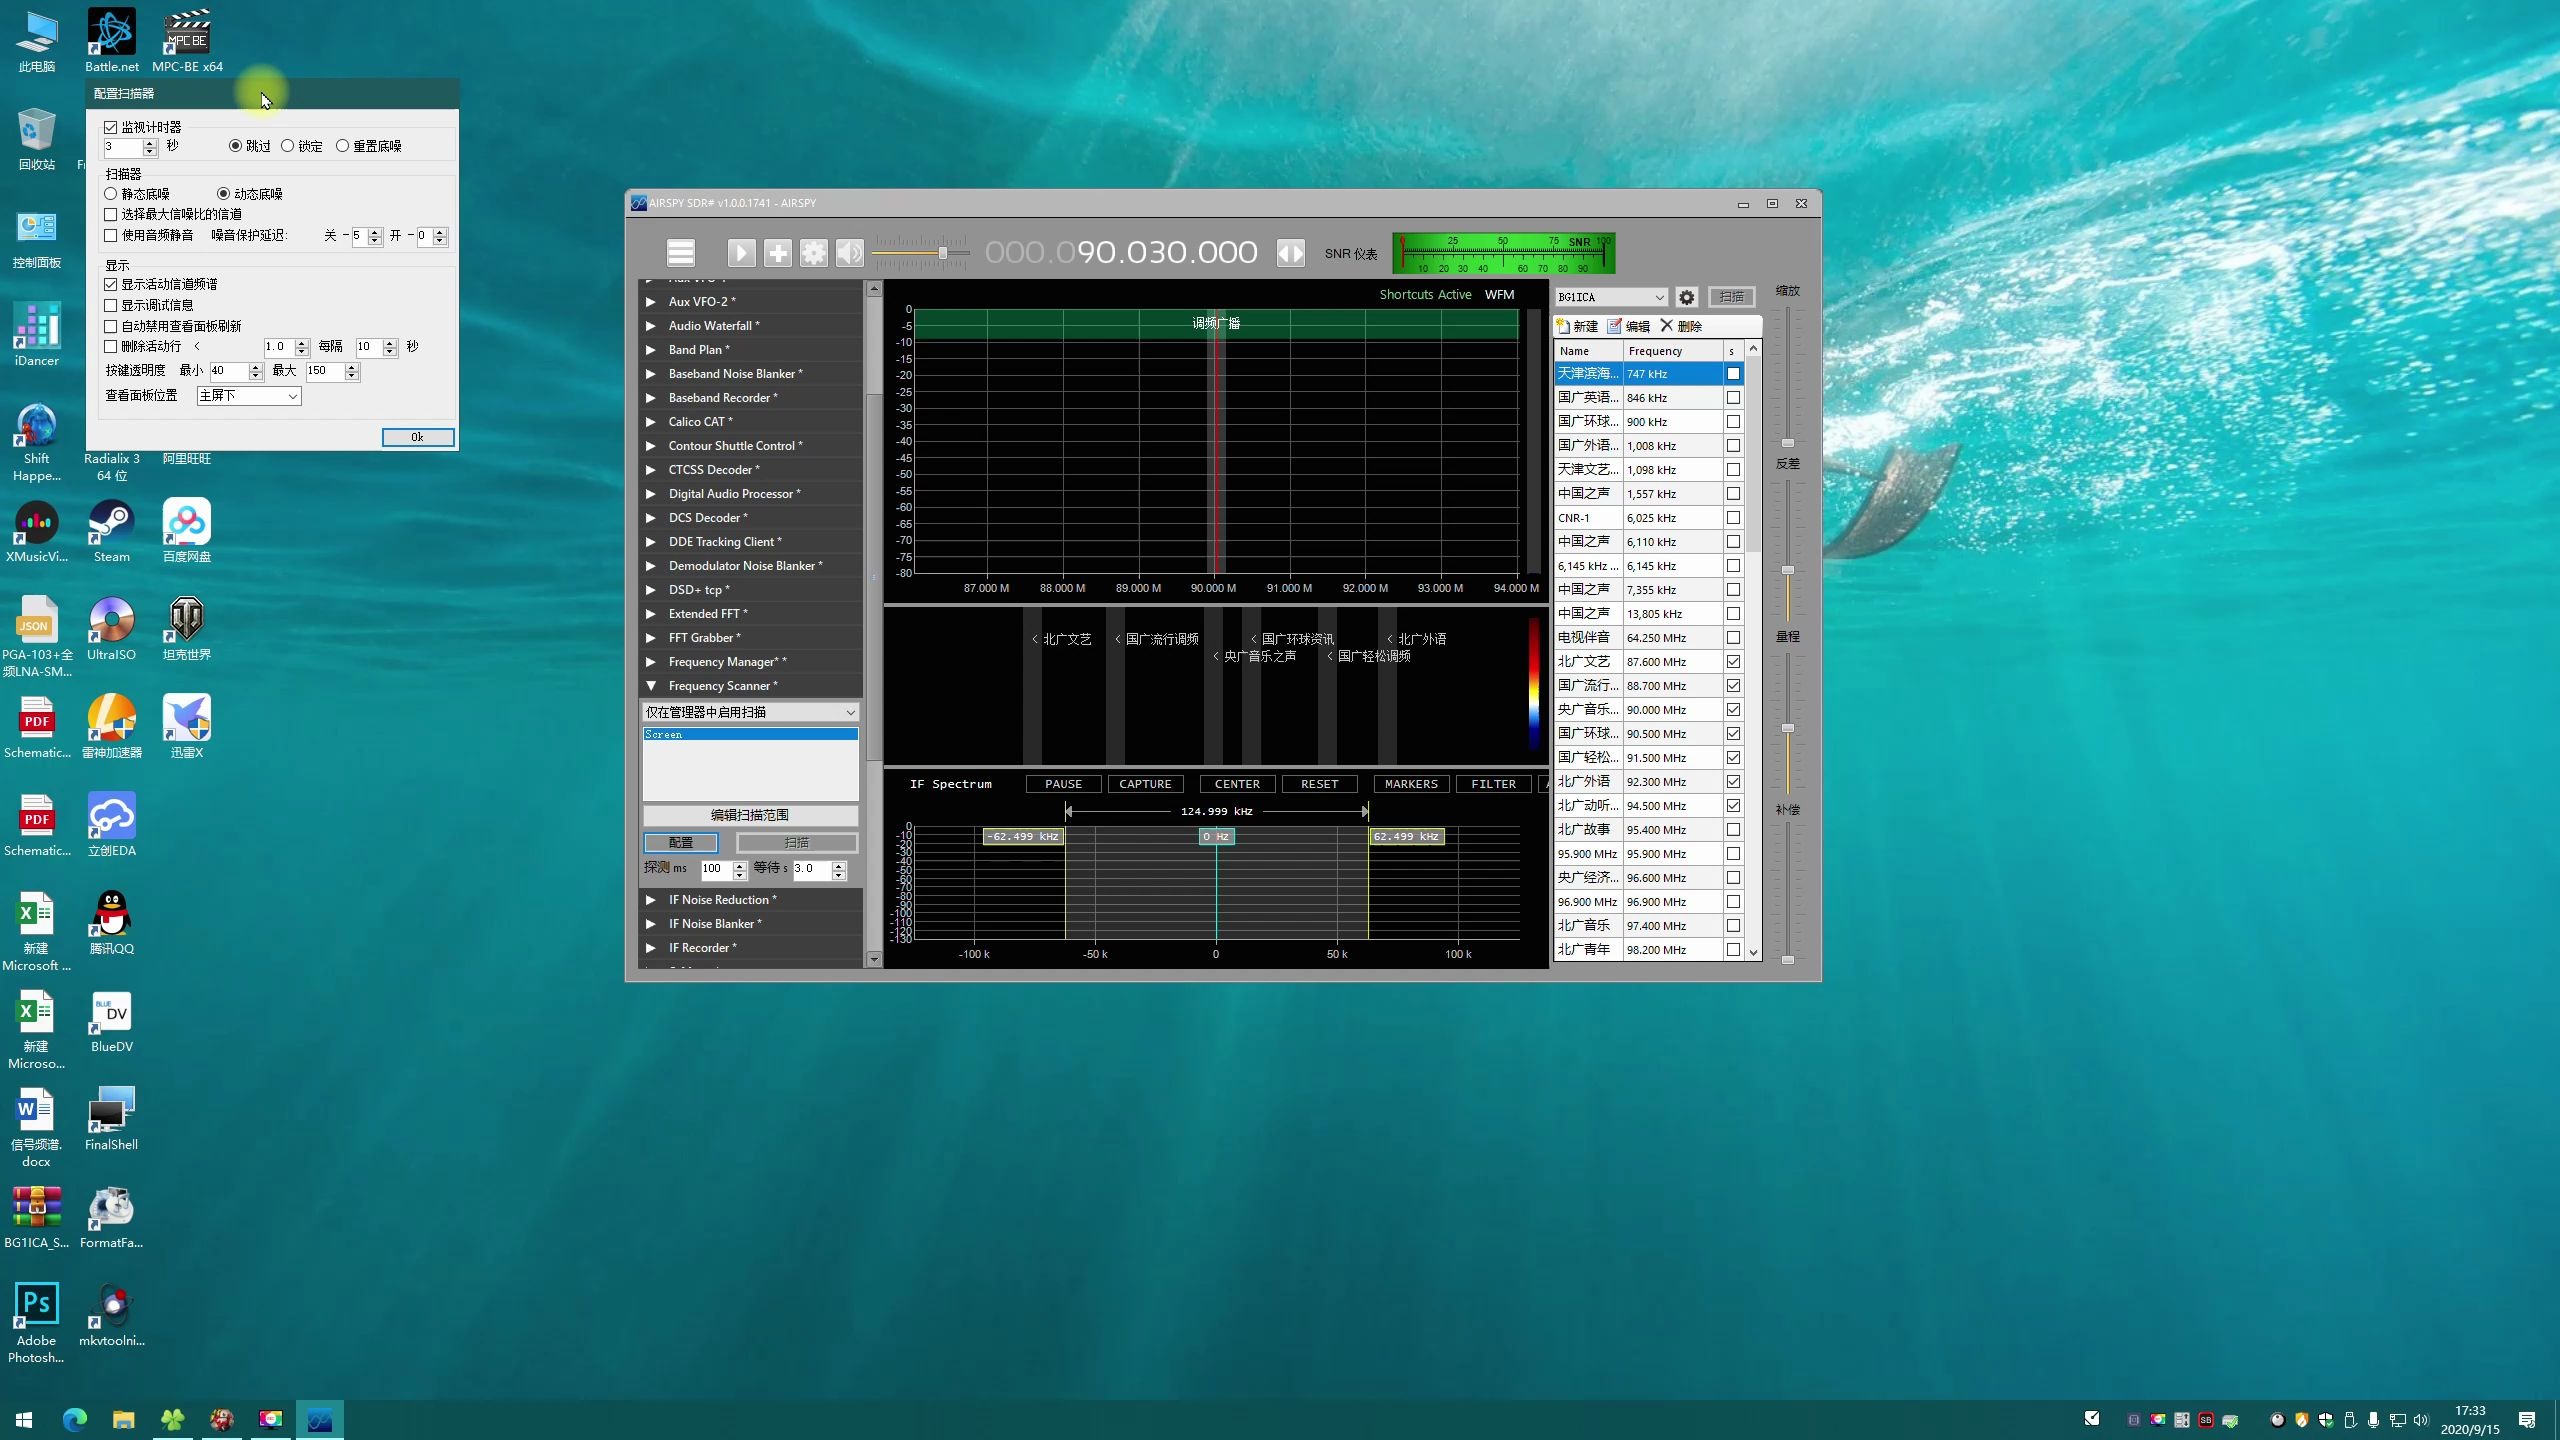Viewport: 2560px width, 1440px height.
Task: Click RESET in IF Spectrum
Action: (1319, 784)
